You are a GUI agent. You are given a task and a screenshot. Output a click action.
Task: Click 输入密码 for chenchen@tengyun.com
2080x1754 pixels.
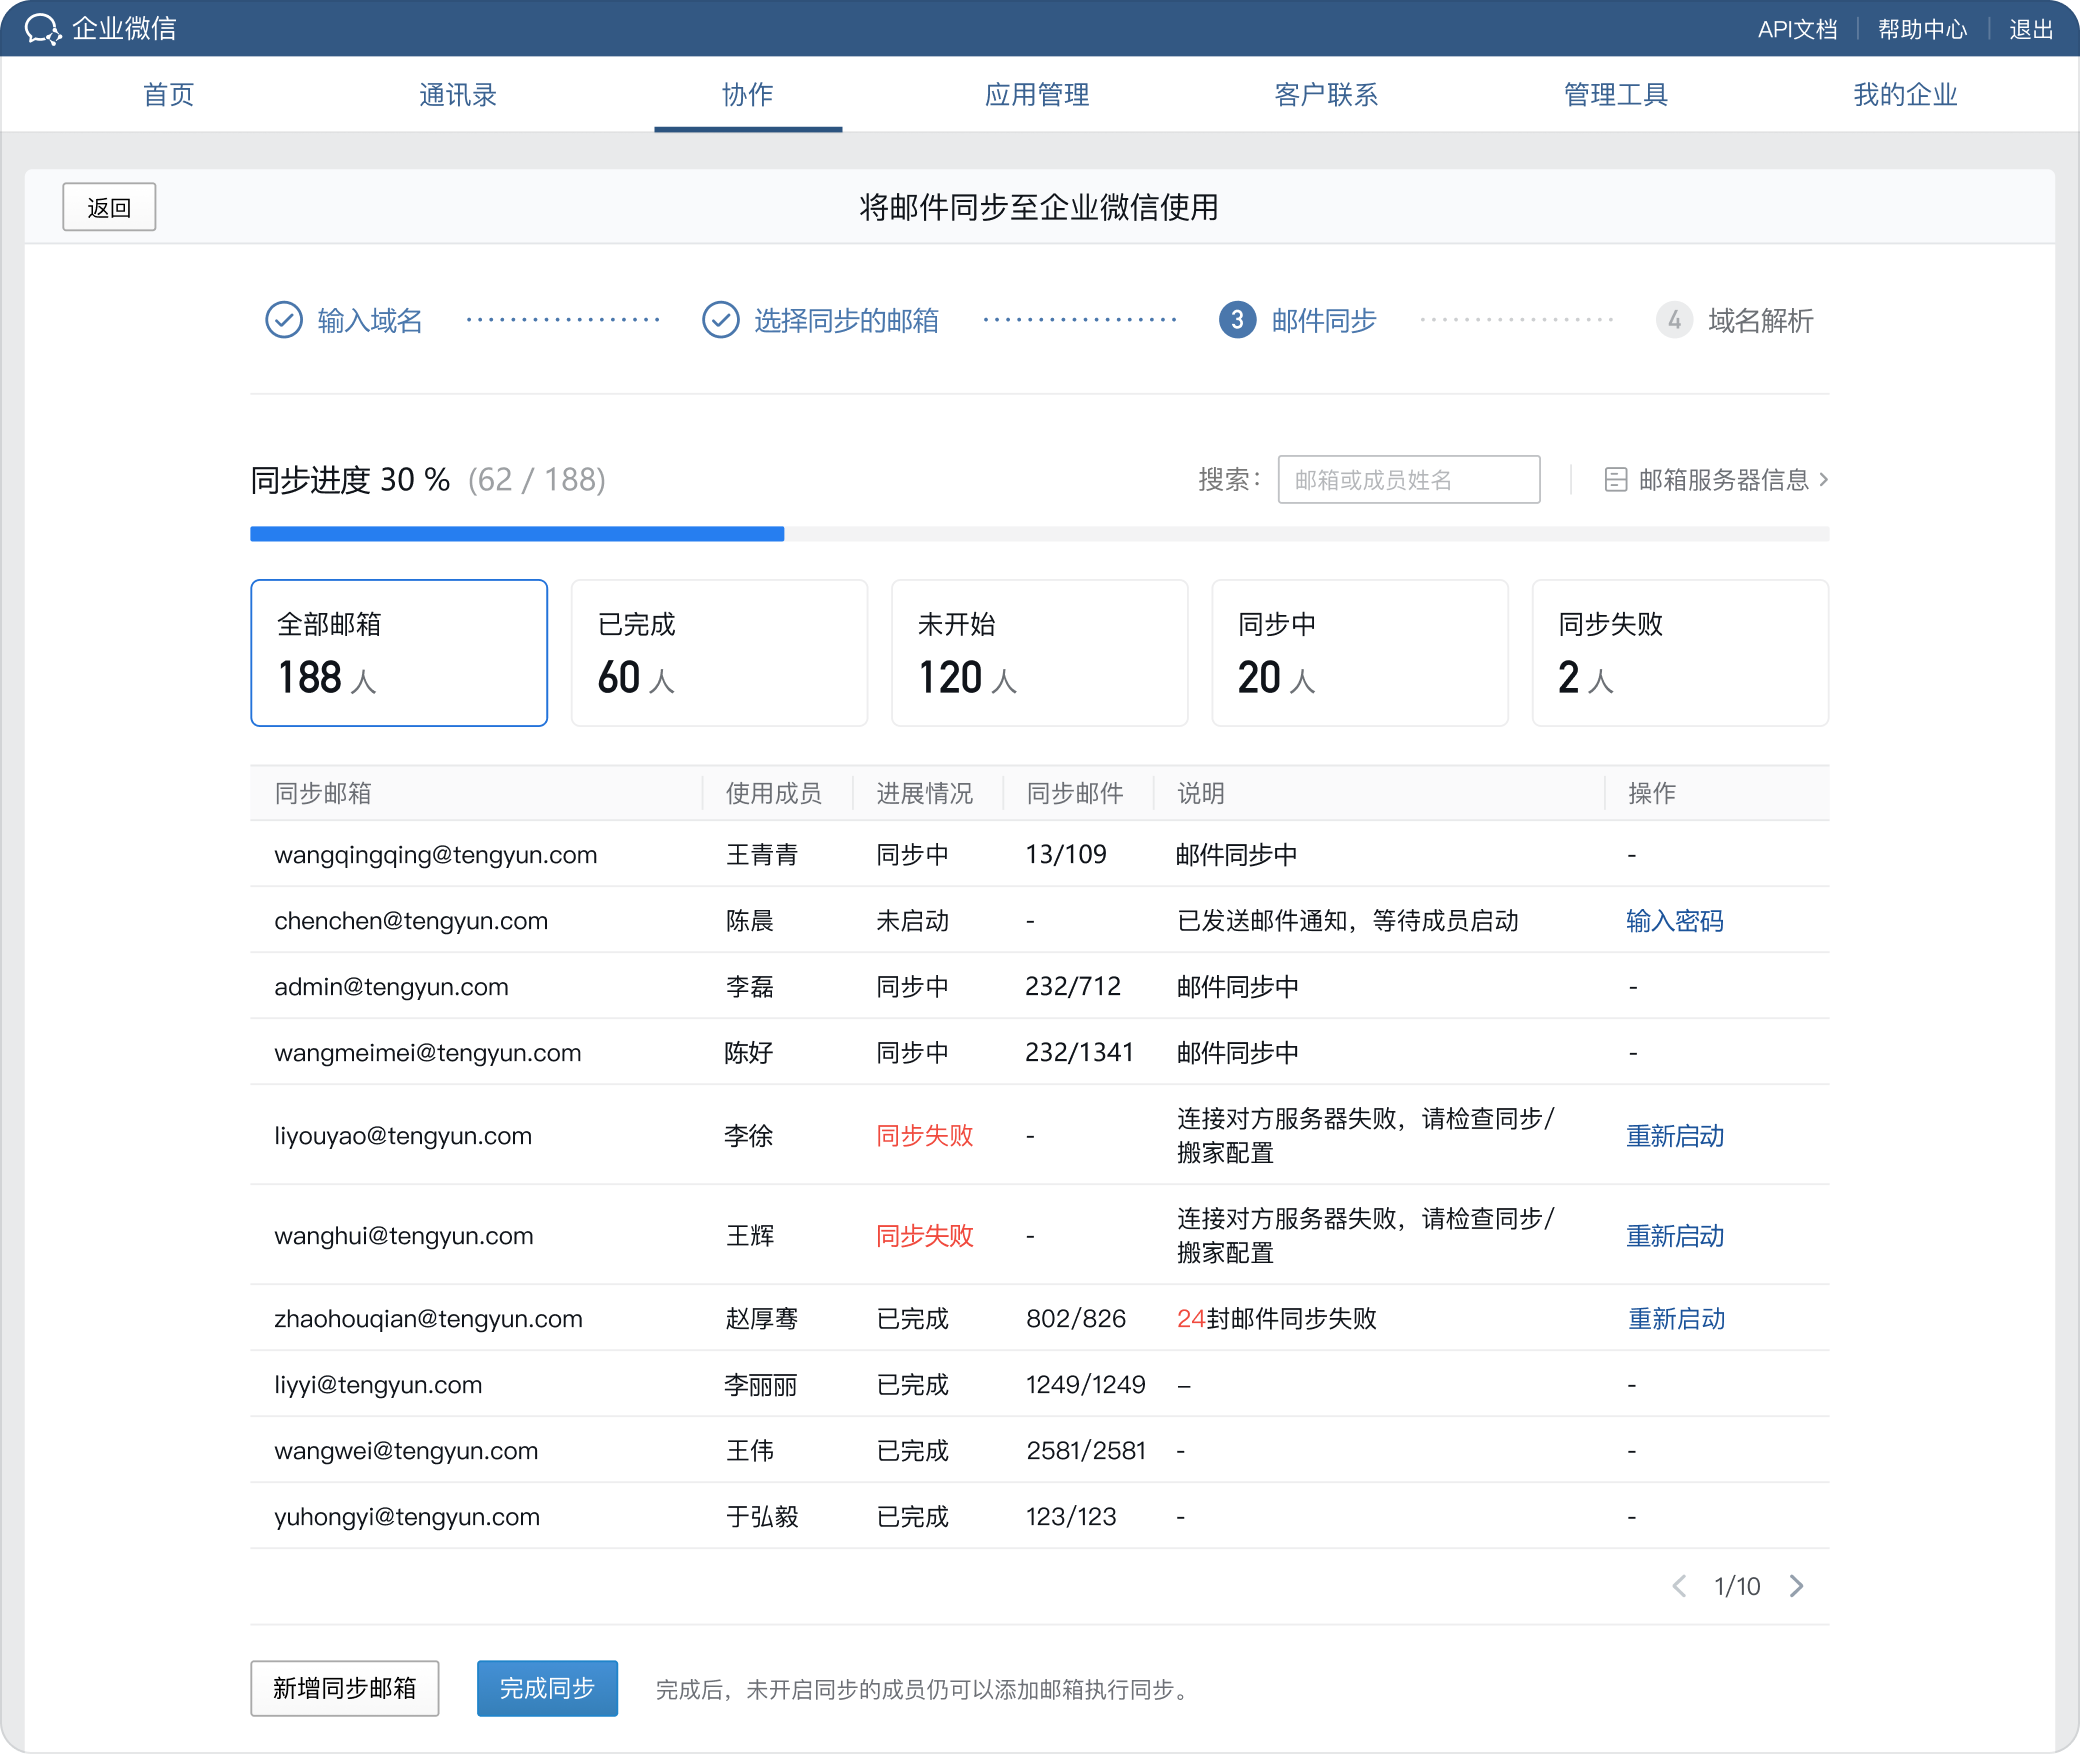[1675, 921]
